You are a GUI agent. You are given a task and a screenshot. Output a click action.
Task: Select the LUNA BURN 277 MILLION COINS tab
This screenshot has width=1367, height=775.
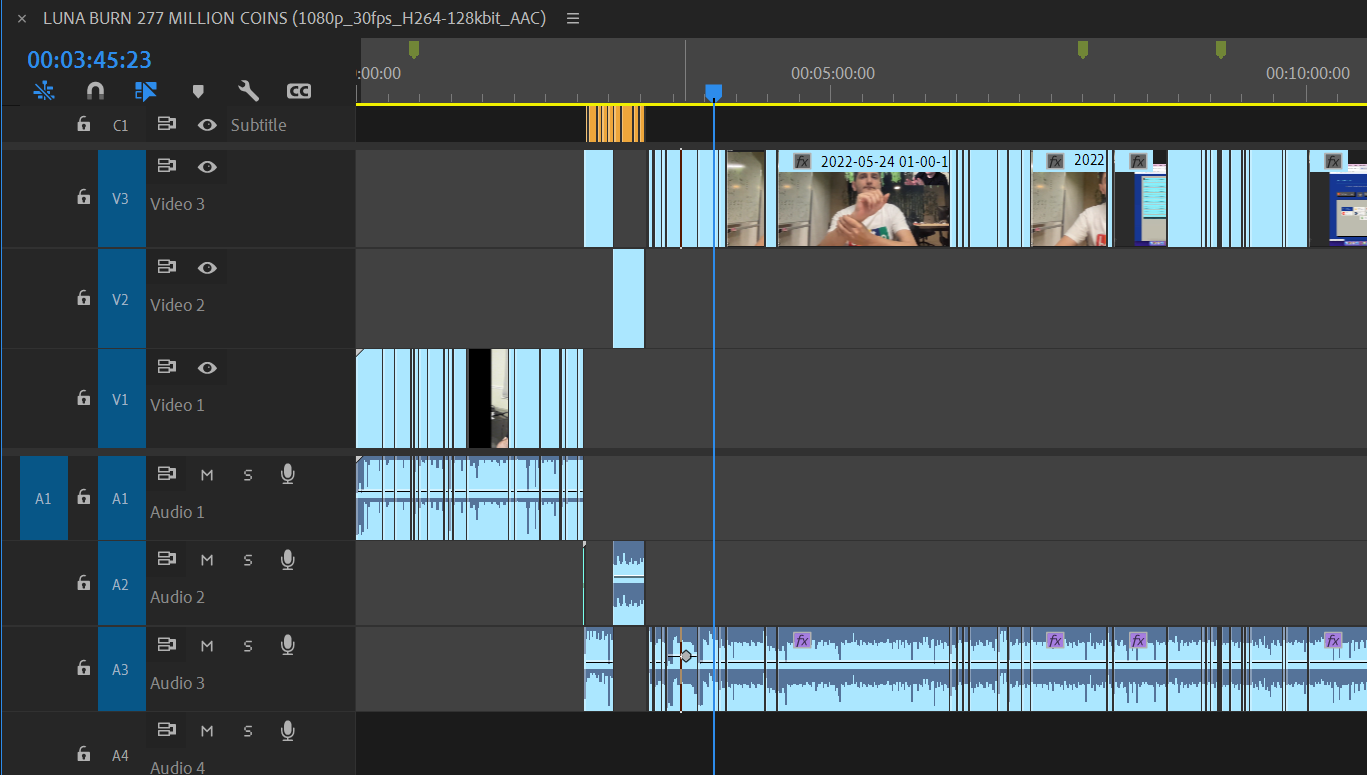294,18
